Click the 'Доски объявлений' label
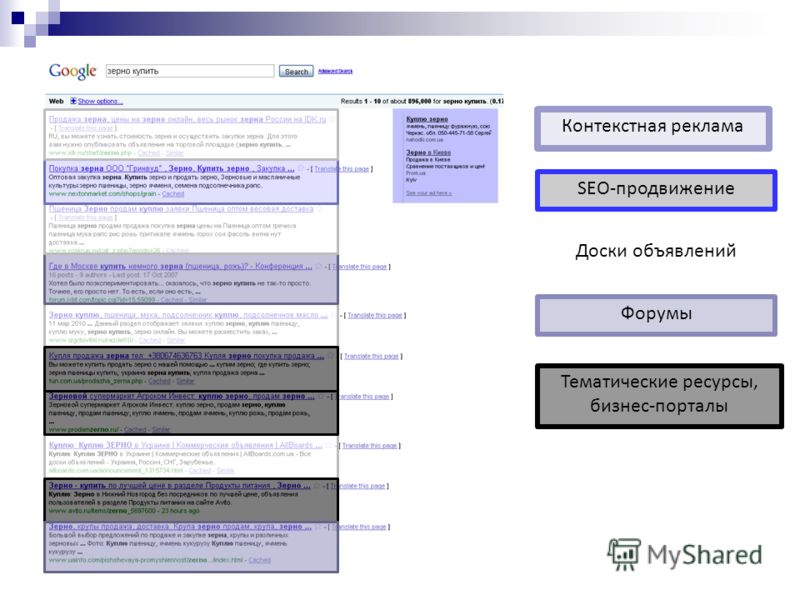Screen dimensions: 800x600 pyautogui.click(x=656, y=251)
